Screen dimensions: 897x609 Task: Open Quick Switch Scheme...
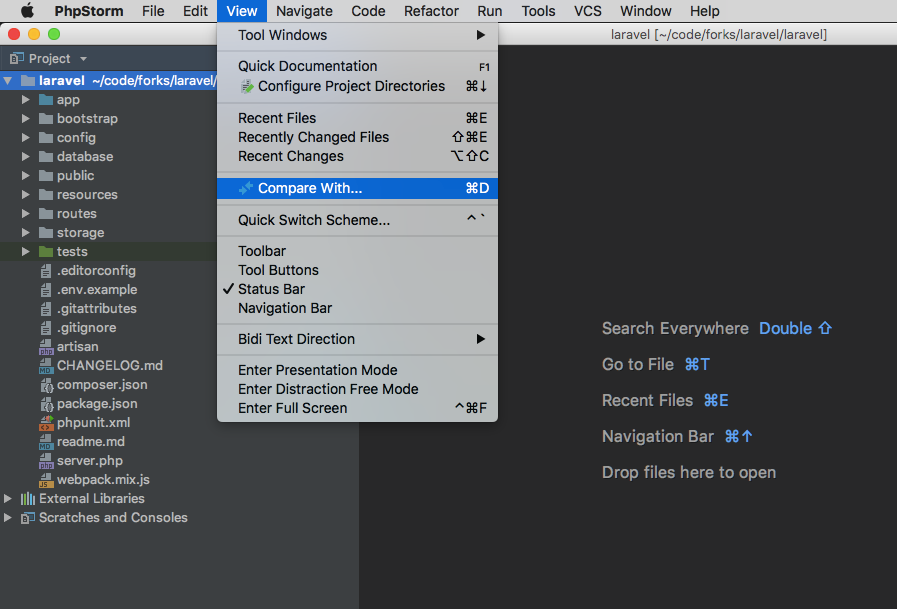[x=357, y=220]
